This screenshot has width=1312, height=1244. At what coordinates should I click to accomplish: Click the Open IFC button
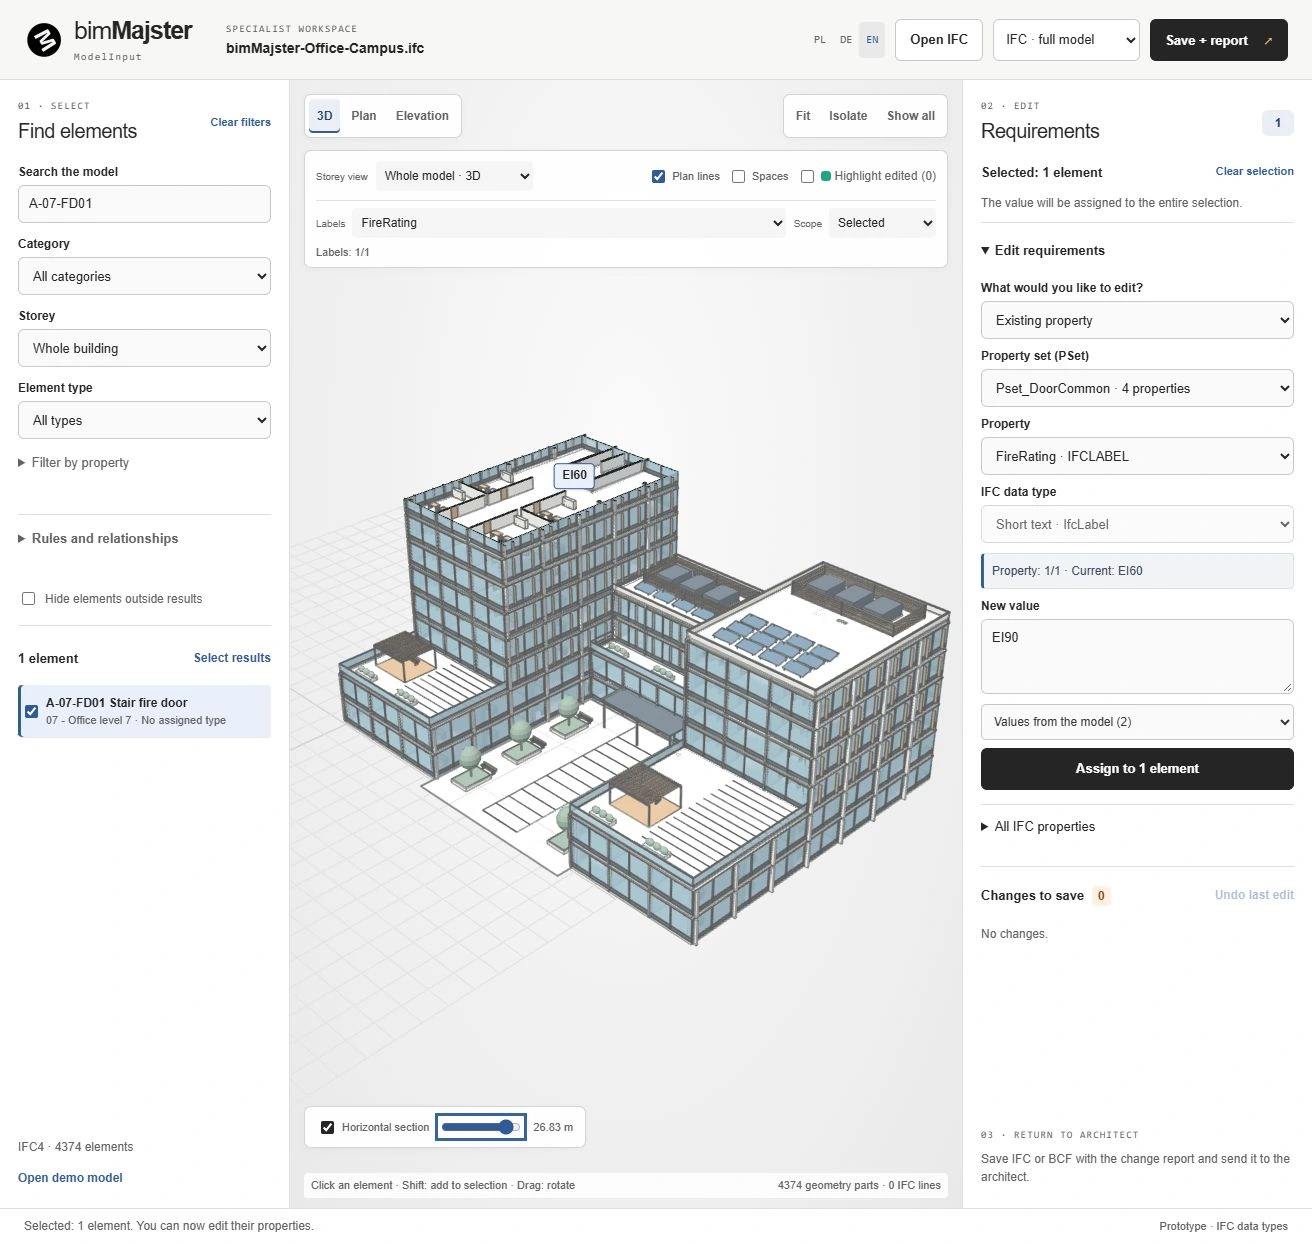[x=939, y=40]
